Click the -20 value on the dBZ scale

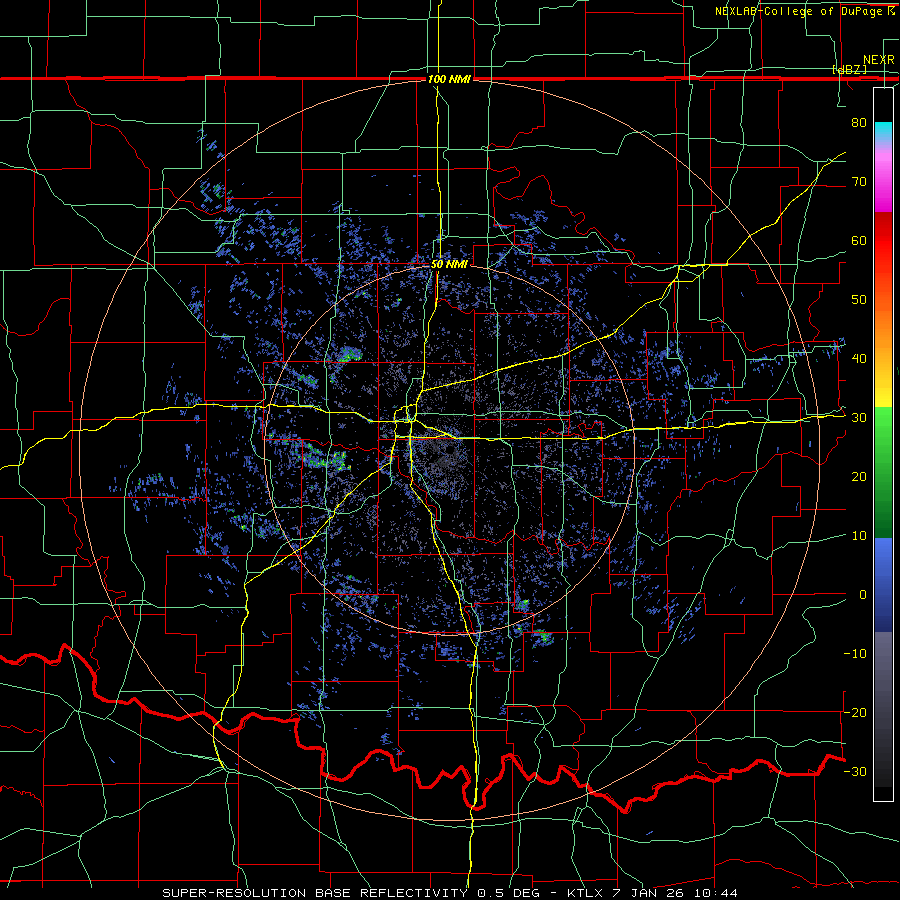tap(855, 713)
